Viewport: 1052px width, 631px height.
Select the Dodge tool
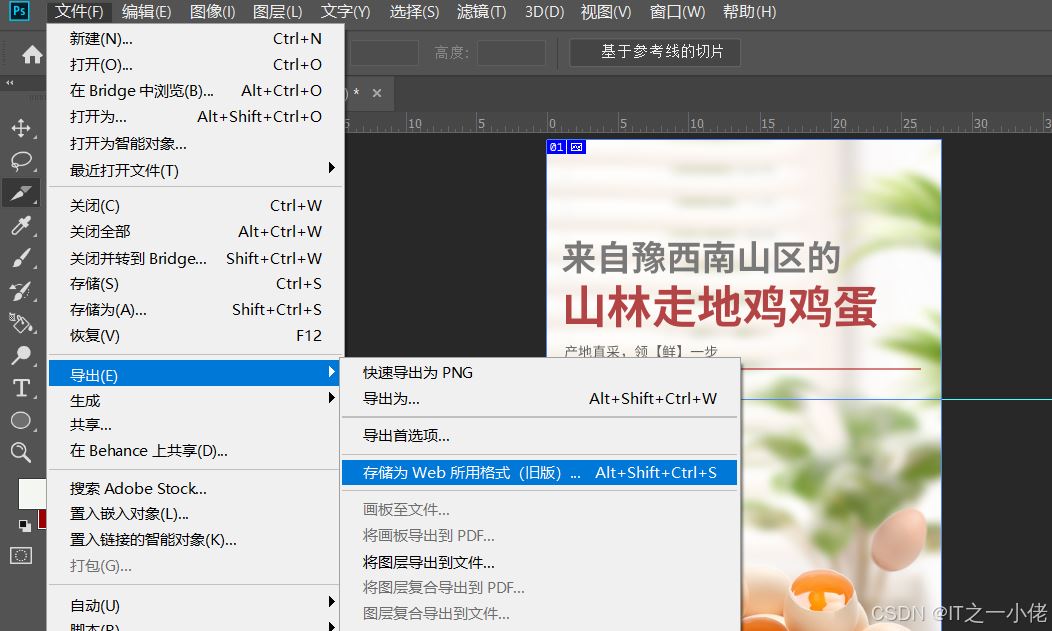tap(21, 355)
